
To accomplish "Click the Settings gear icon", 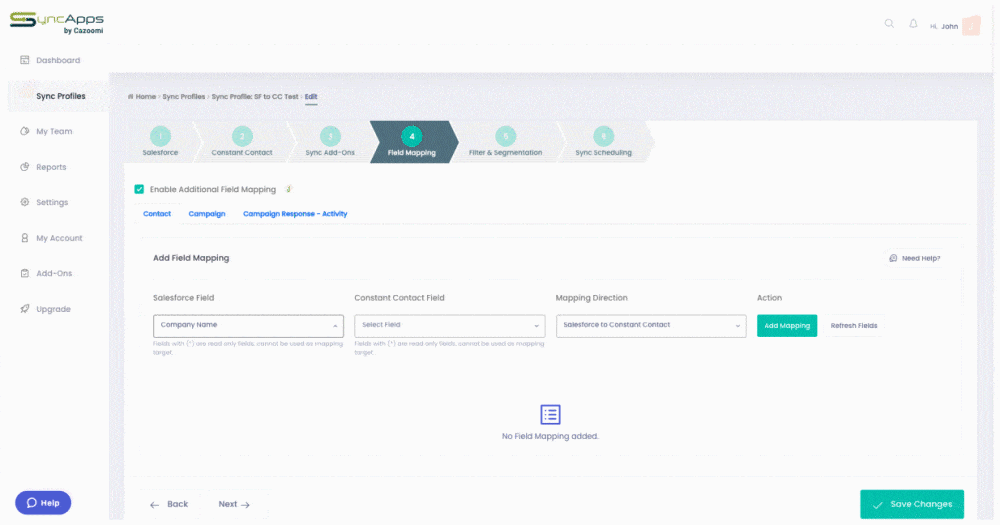I will (24, 202).
